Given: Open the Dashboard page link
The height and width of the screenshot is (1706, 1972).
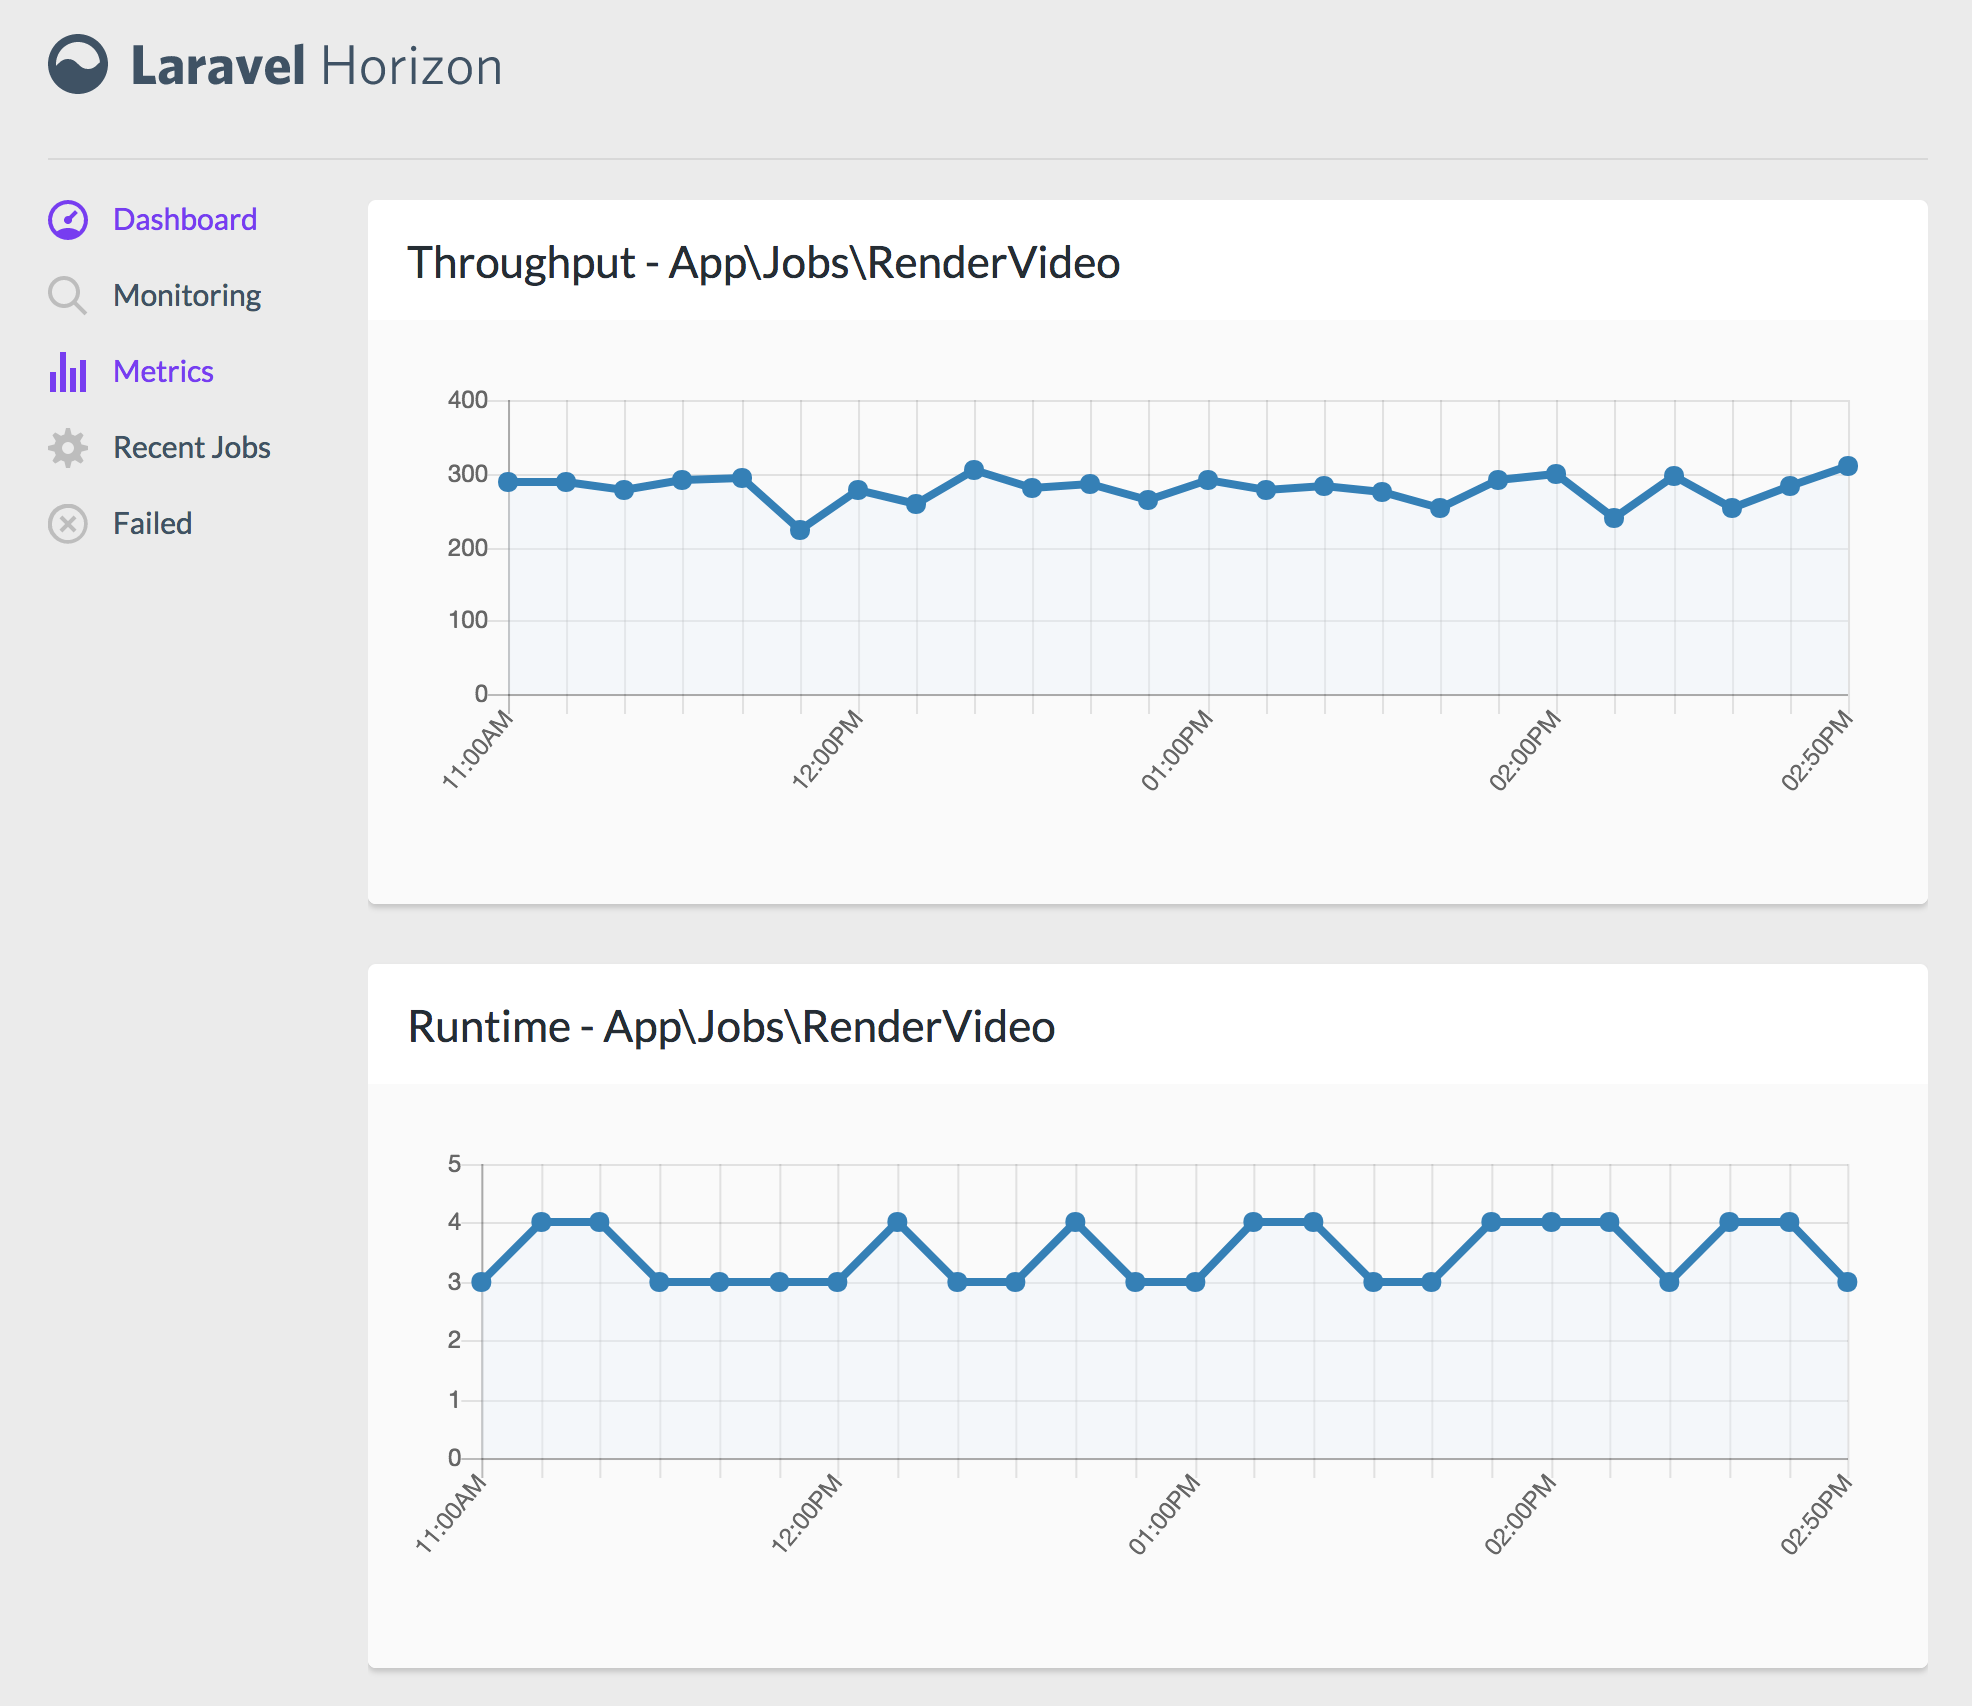Looking at the screenshot, I should [185, 220].
